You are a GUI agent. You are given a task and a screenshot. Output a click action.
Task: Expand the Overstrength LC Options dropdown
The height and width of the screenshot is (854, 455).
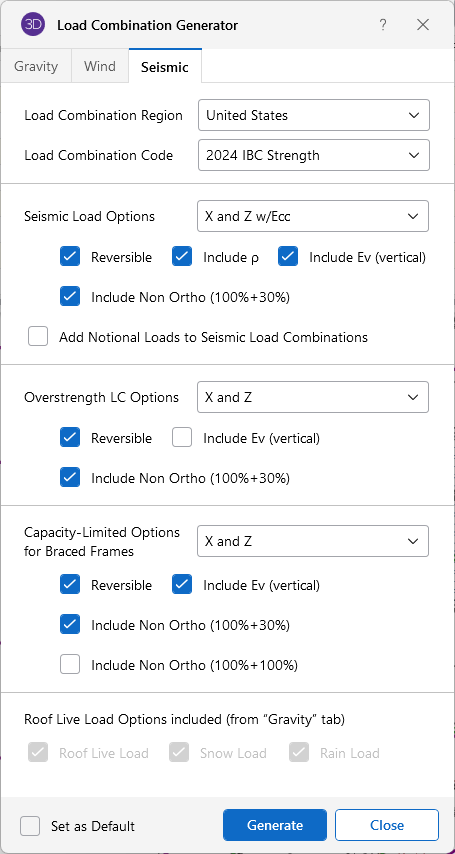[x=313, y=397]
